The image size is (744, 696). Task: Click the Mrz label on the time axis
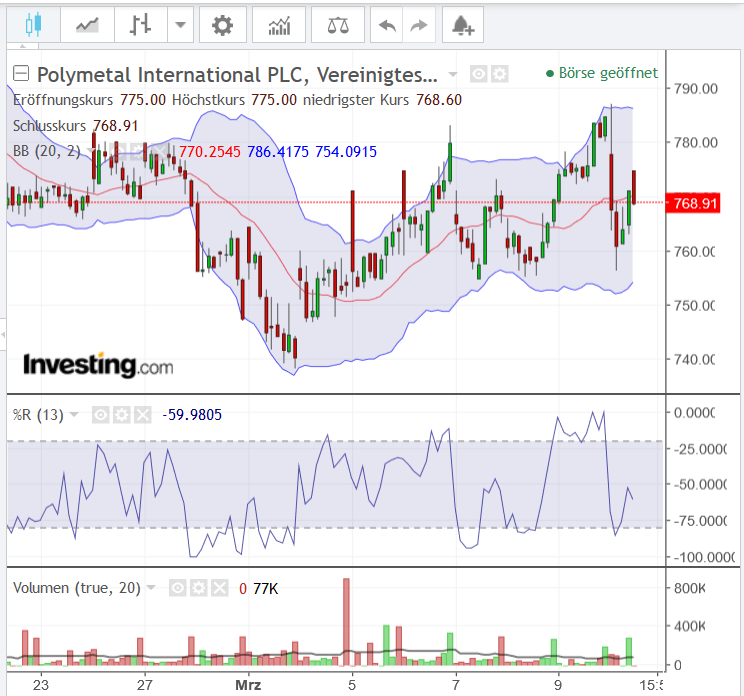click(248, 685)
